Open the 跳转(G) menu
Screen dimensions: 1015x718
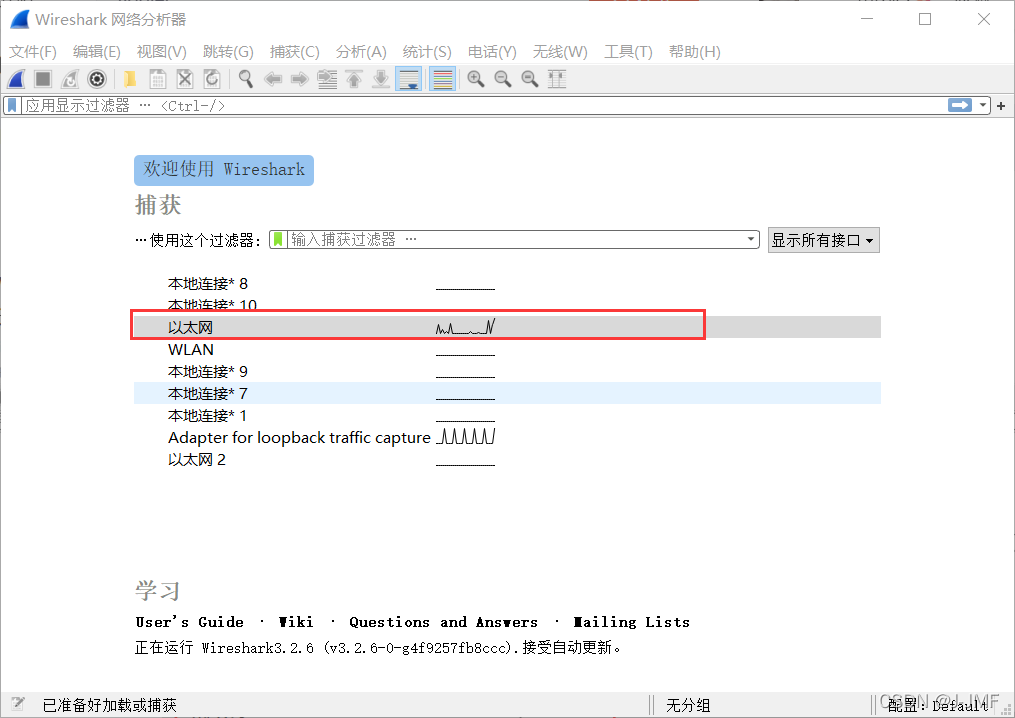tap(228, 52)
